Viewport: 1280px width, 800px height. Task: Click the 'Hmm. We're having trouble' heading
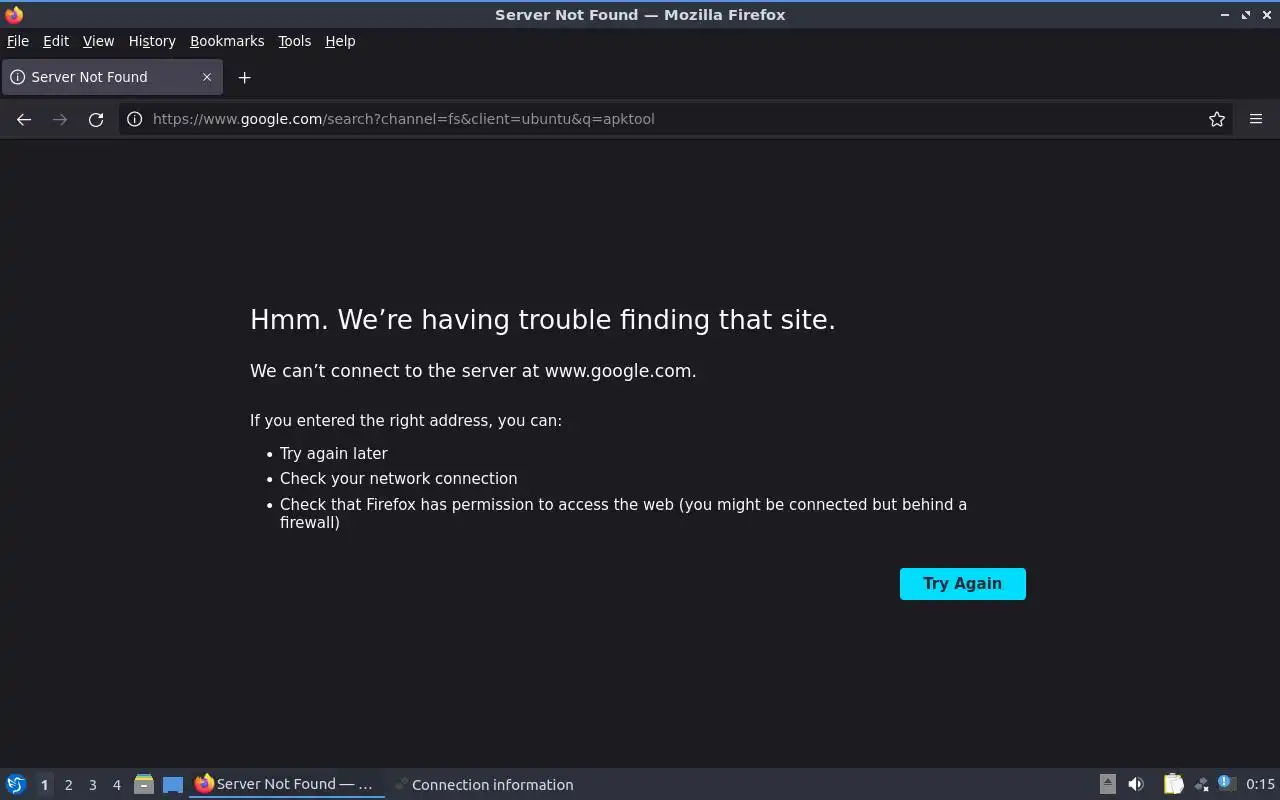[x=543, y=320]
